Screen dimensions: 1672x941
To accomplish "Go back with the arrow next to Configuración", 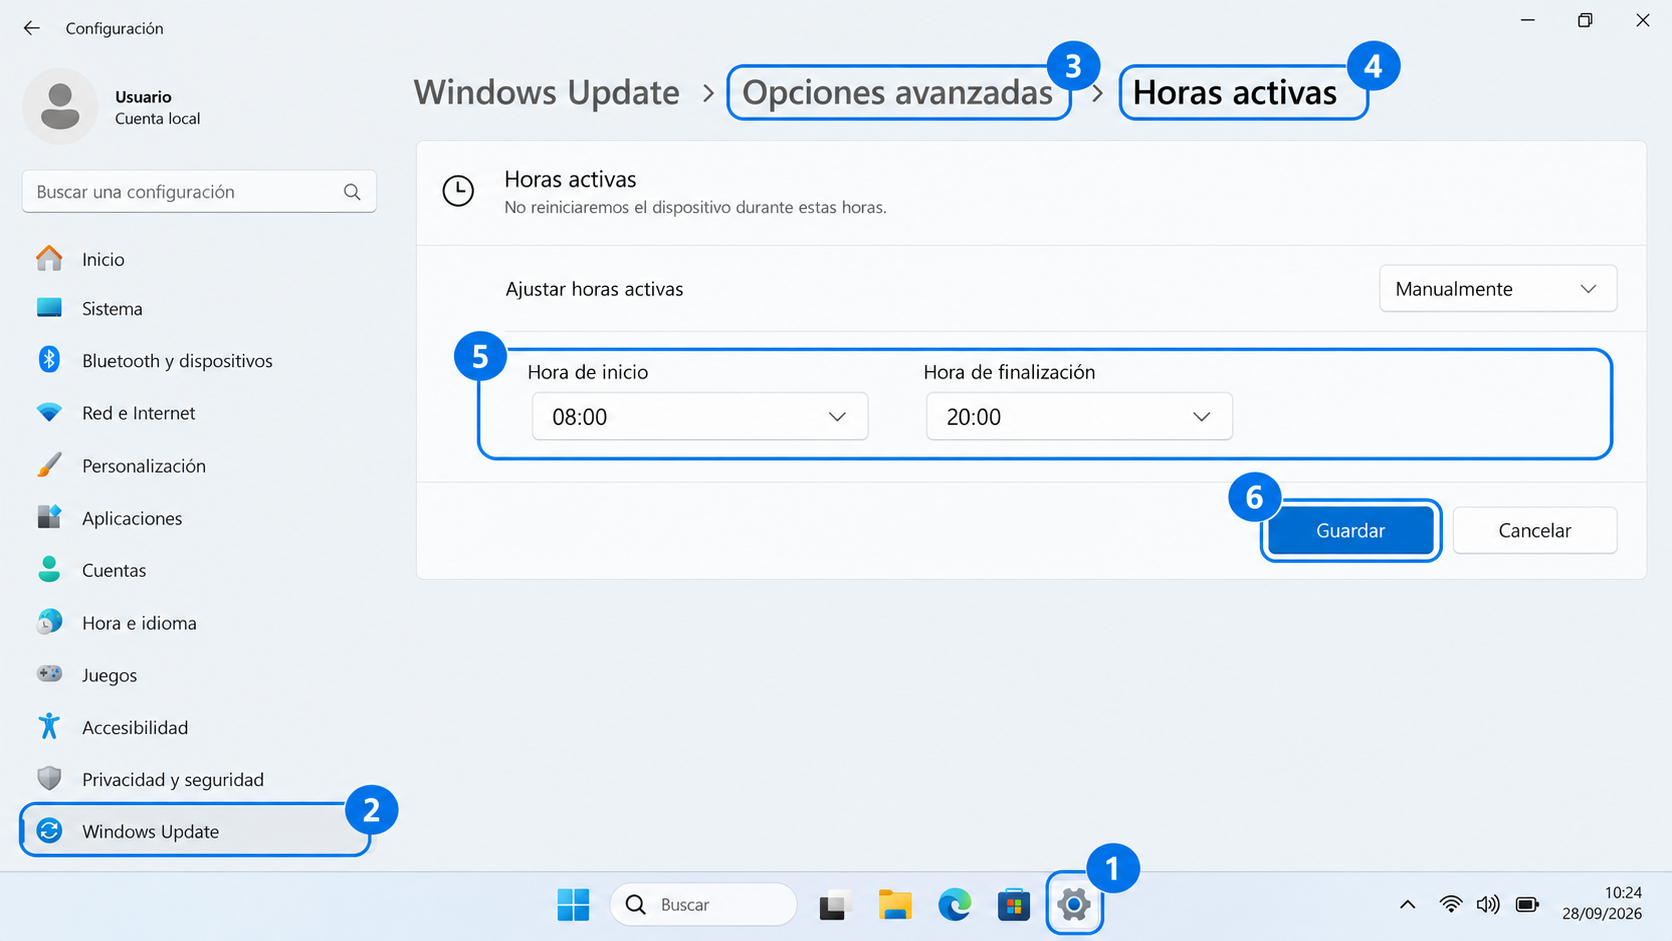I will click(x=31, y=28).
